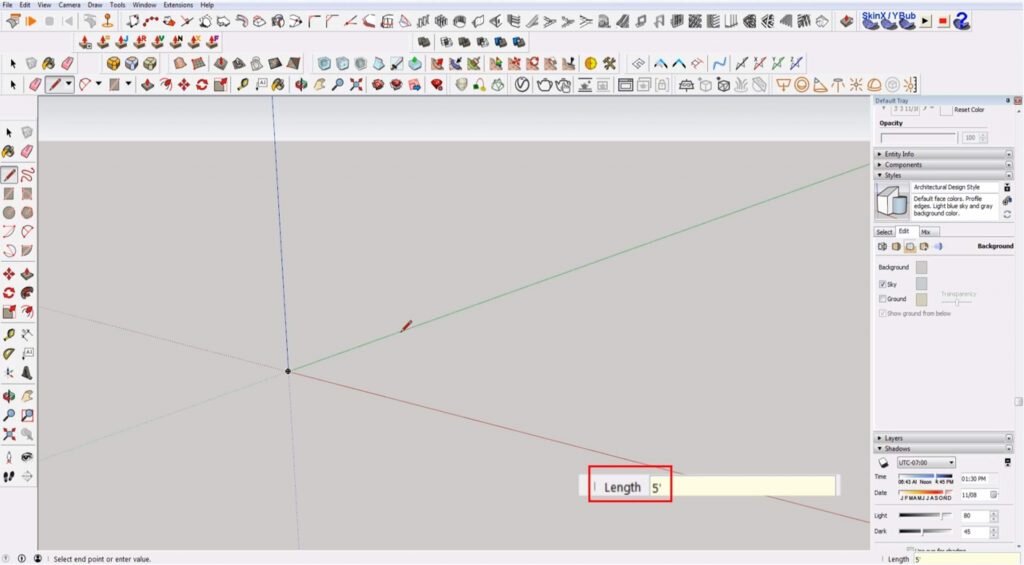Image resolution: width=1024 pixels, height=565 pixels.
Task: Select the Look Around eye tool
Action: (x=27, y=457)
